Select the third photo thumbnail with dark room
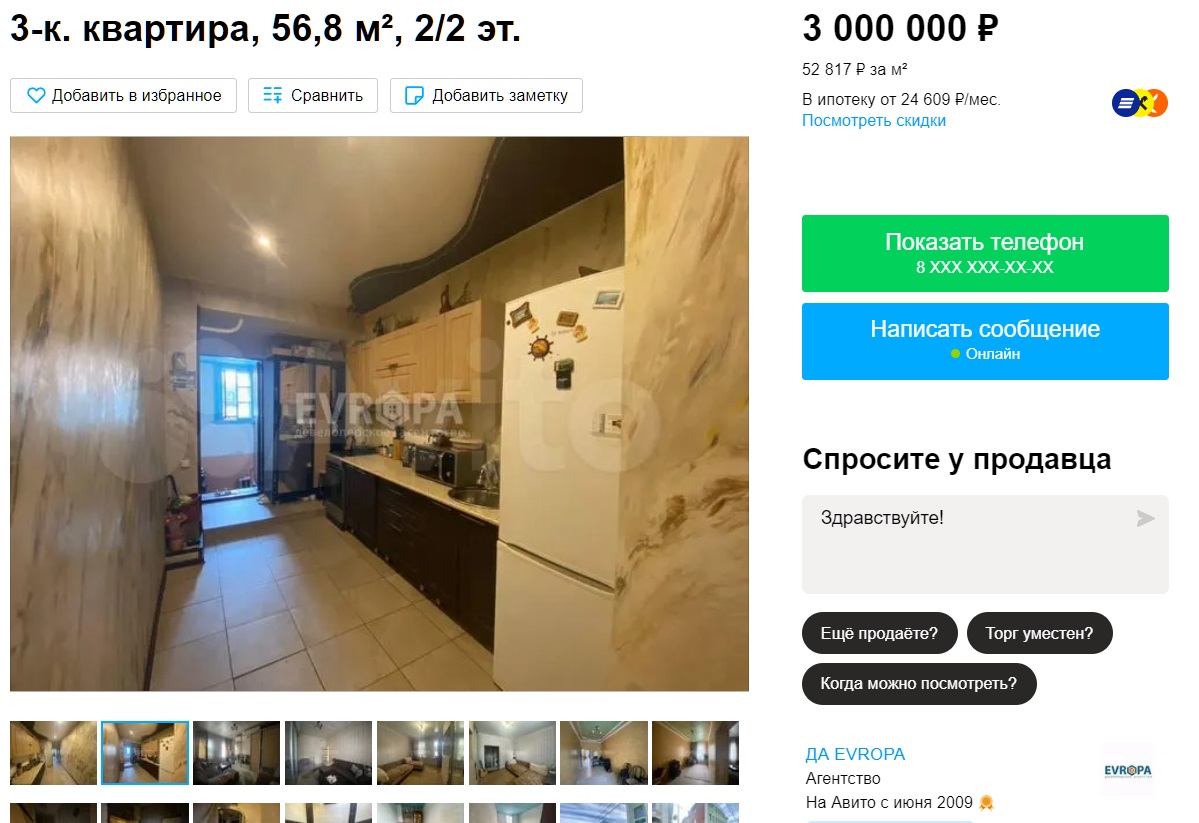The width and height of the screenshot is (1199, 823). (x=236, y=753)
